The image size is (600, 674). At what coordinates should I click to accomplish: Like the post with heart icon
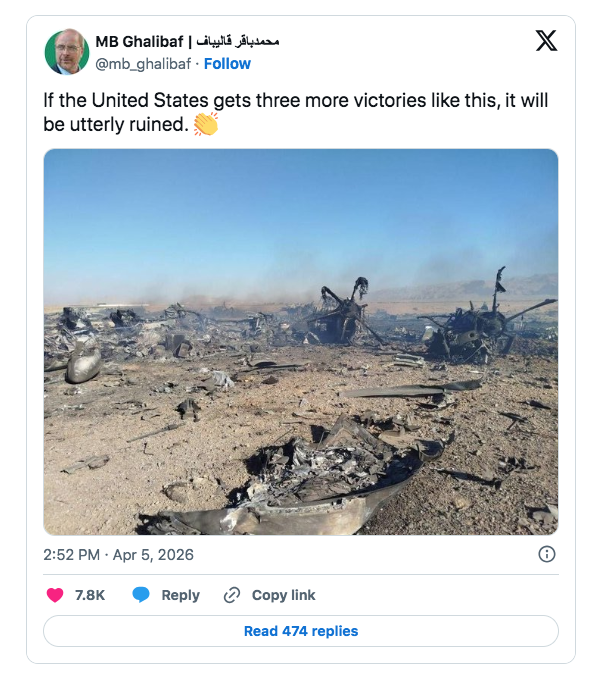(55, 595)
